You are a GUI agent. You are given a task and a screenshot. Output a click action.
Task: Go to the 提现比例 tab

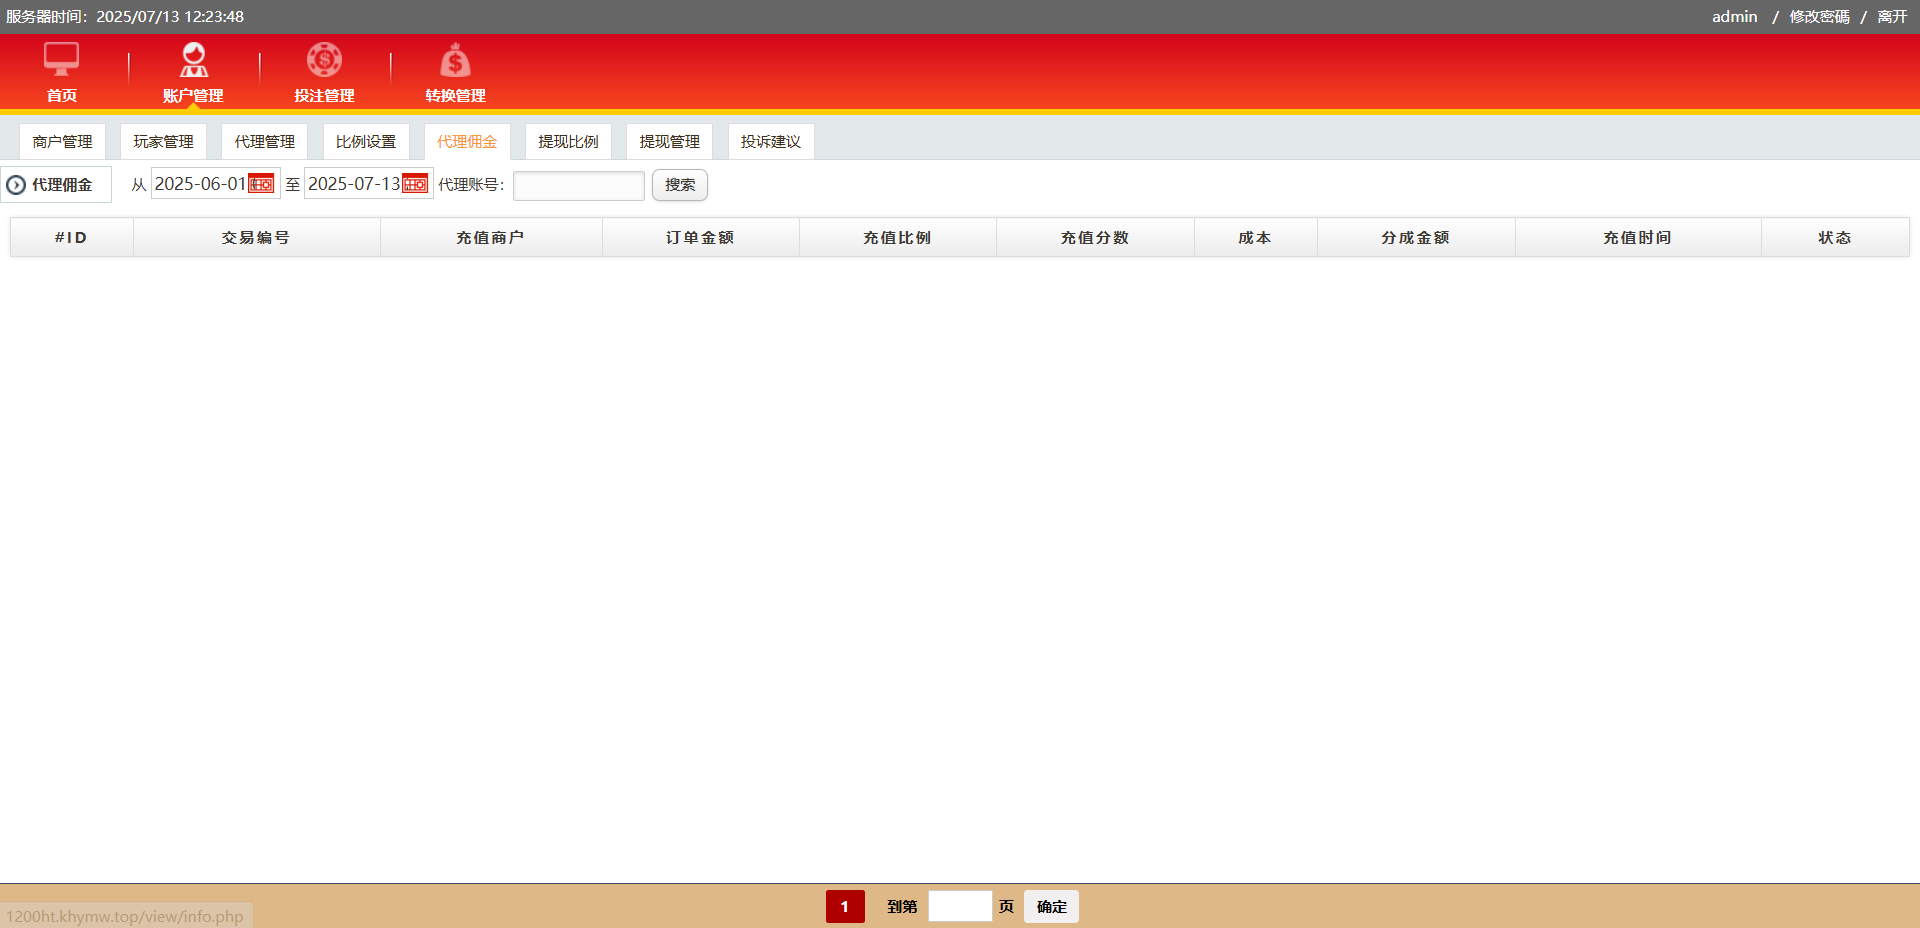pos(568,142)
